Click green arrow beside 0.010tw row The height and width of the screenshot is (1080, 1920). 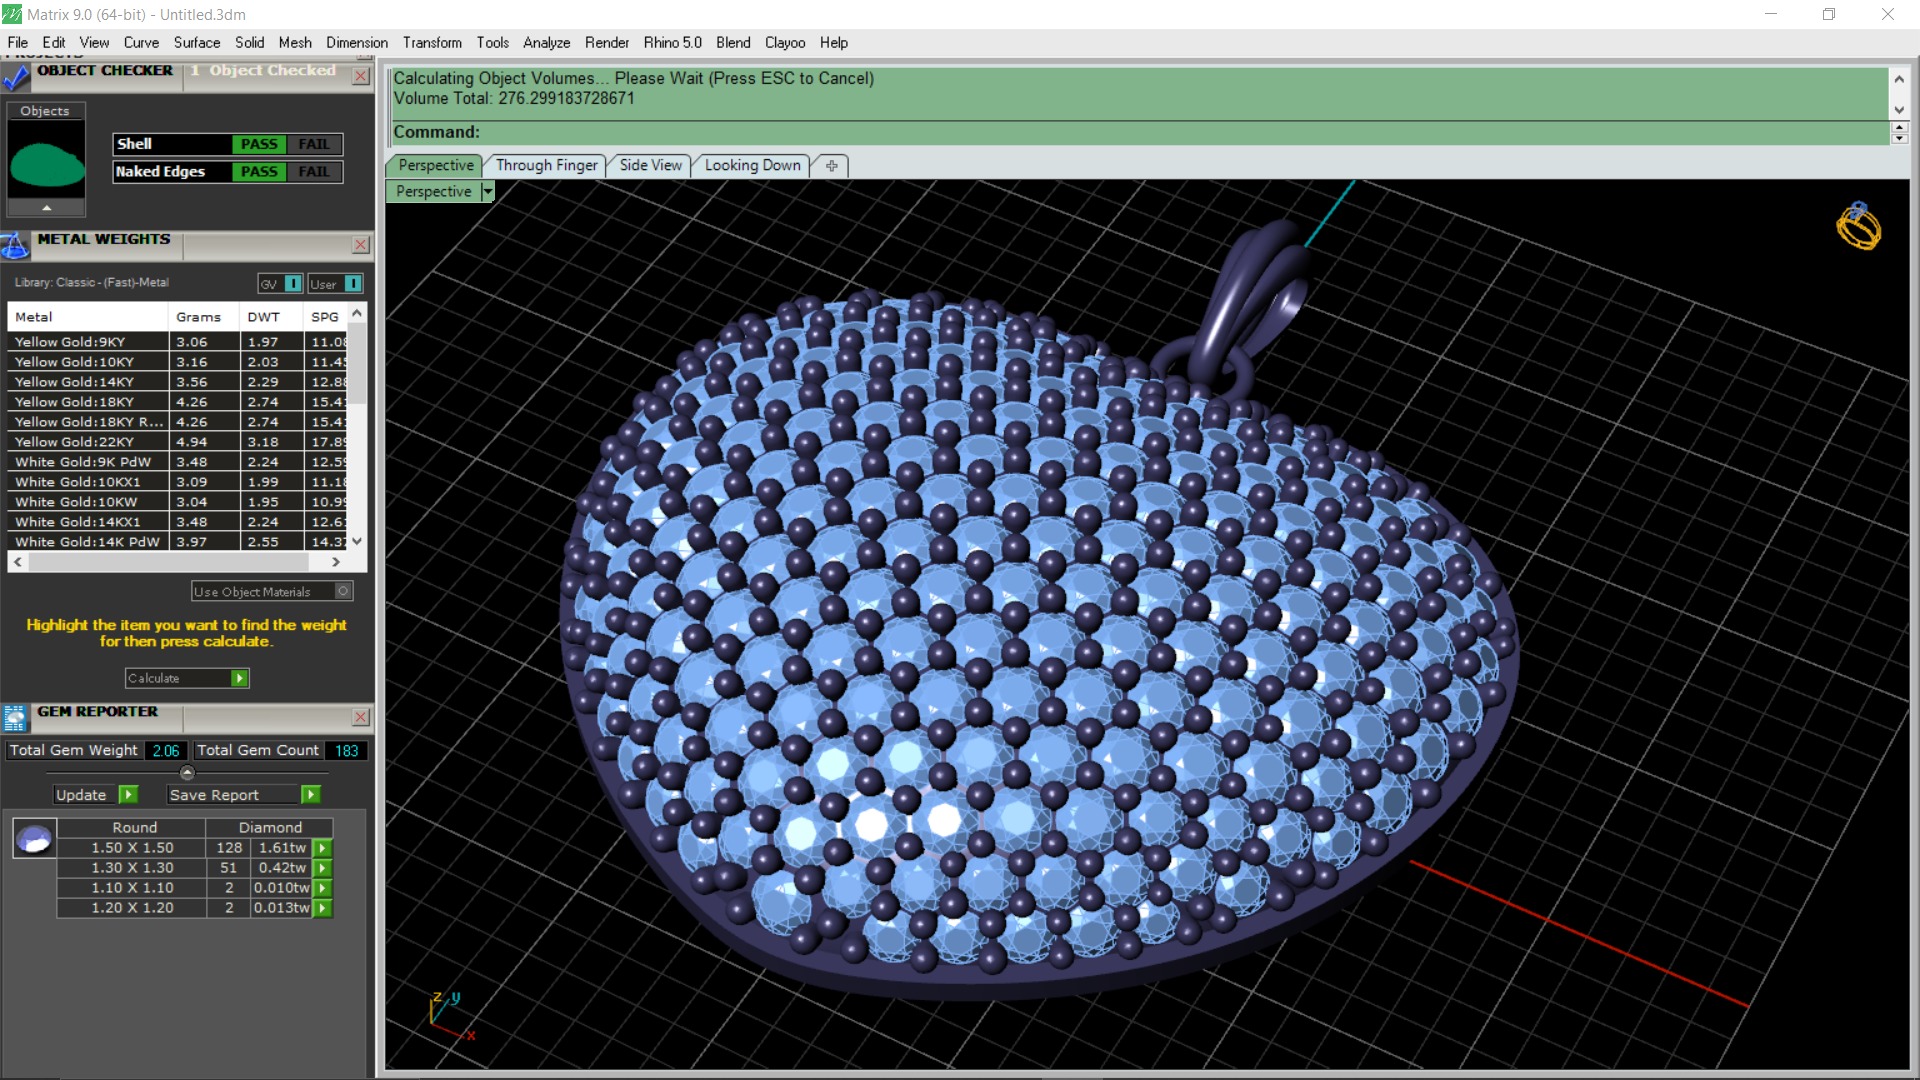tap(322, 888)
